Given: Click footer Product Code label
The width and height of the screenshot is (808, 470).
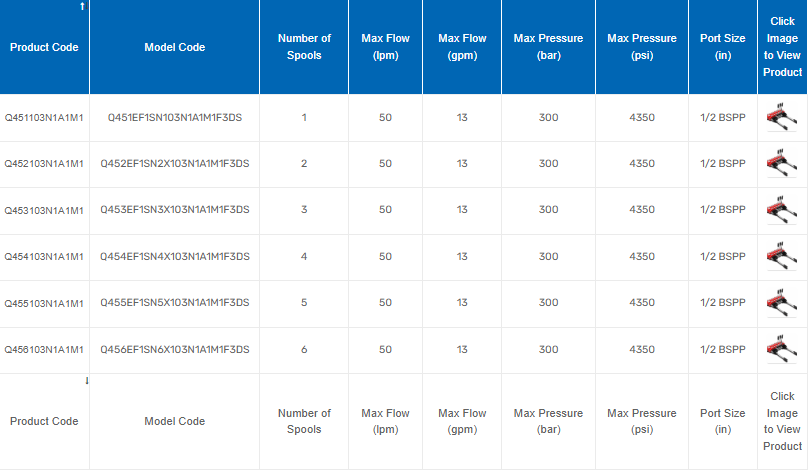Looking at the screenshot, I should click(44, 421).
